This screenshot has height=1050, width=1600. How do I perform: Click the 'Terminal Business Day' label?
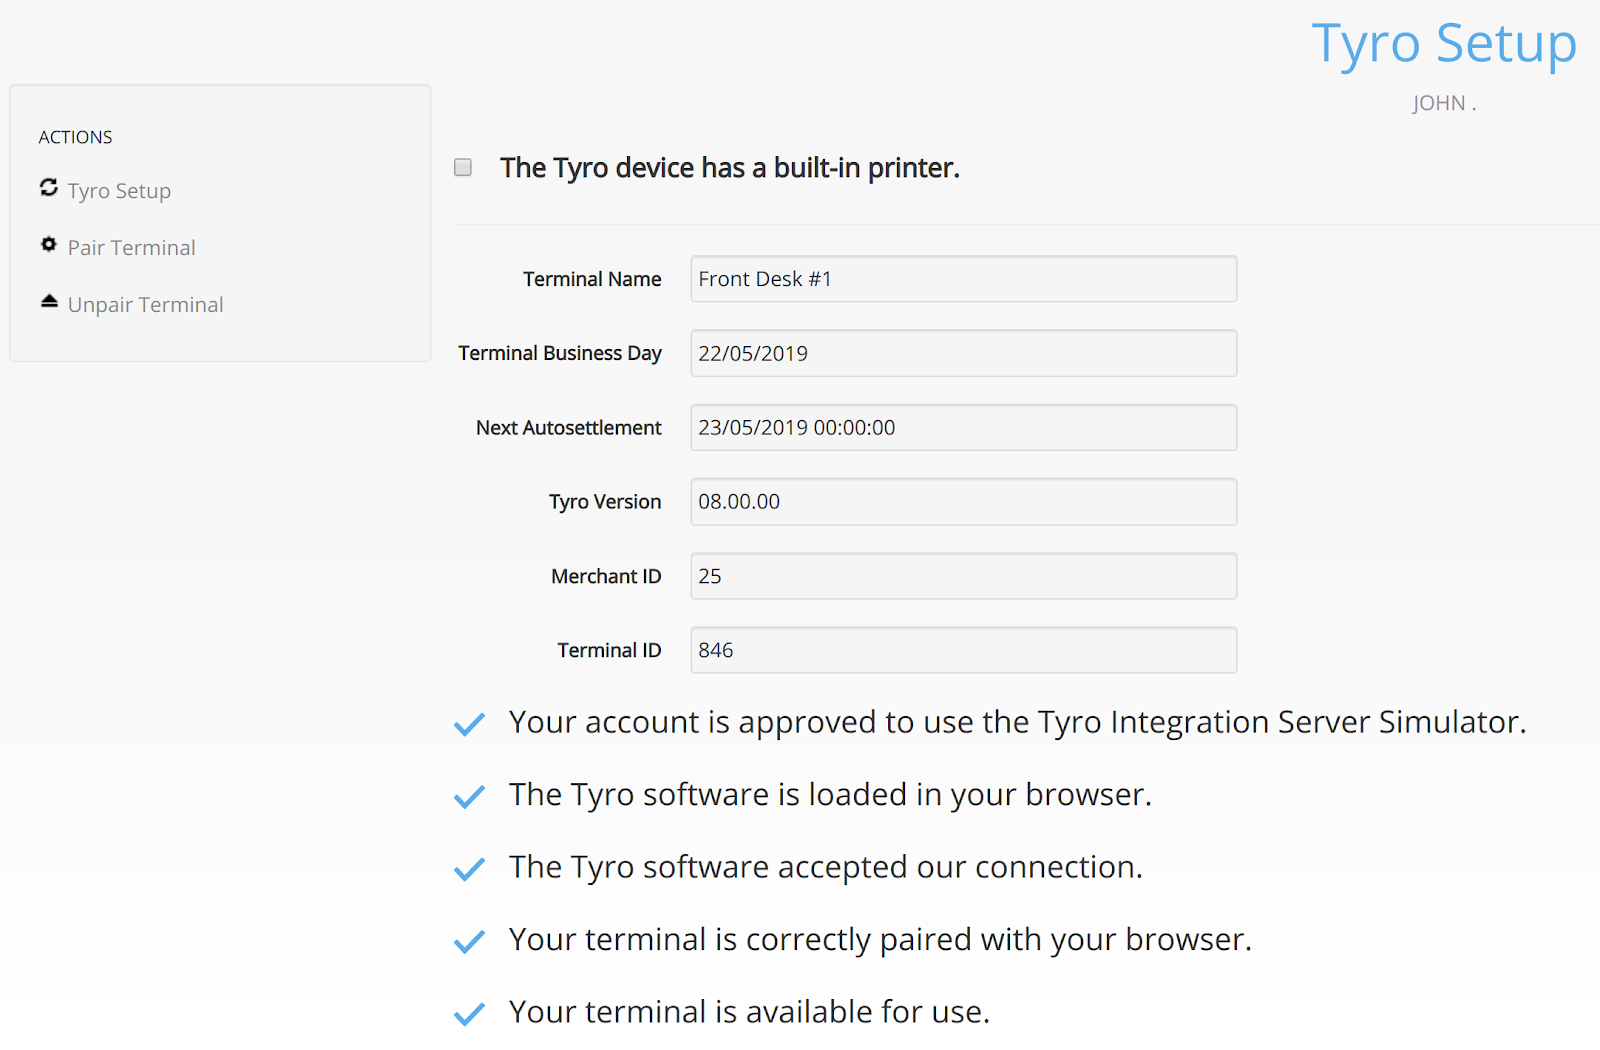click(x=560, y=353)
